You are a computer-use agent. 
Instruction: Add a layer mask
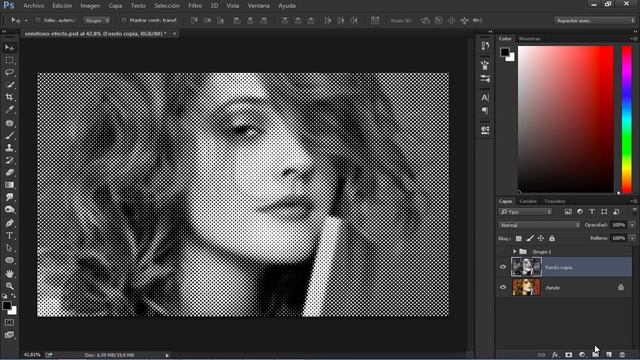[x=569, y=355]
